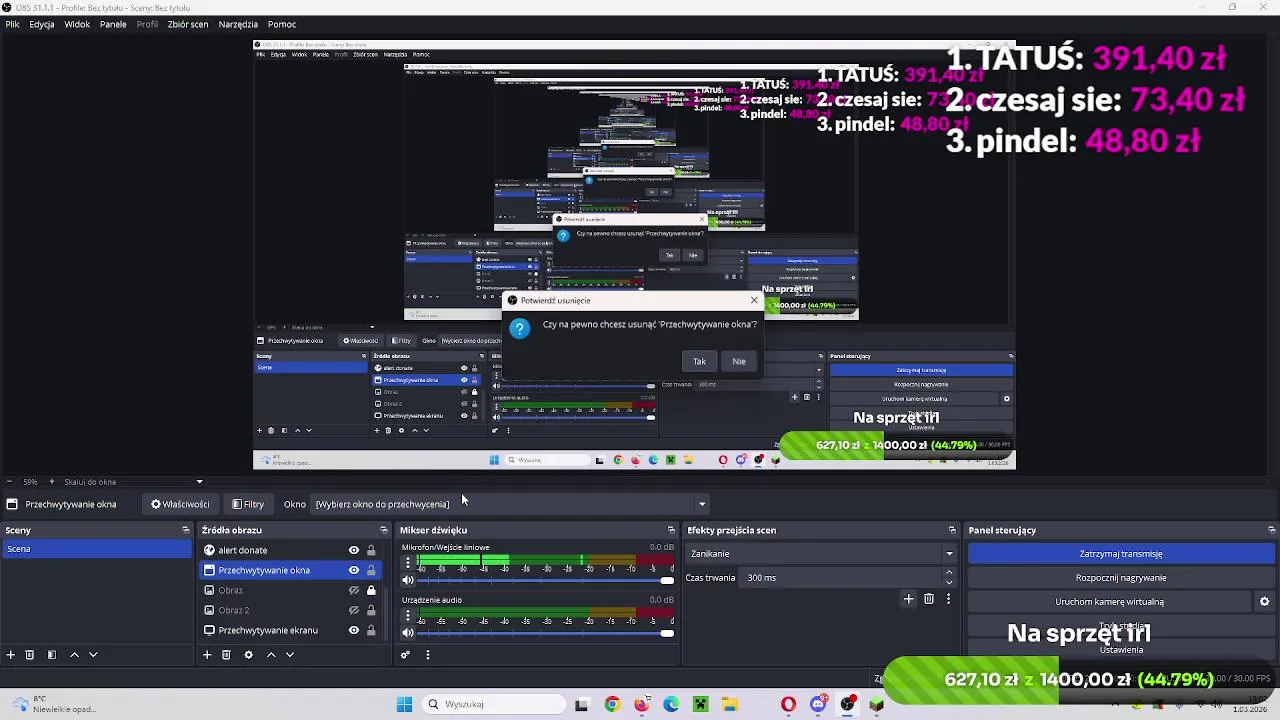Open the Narzędzia menu
This screenshot has width=1280, height=720.
pos(238,24)
